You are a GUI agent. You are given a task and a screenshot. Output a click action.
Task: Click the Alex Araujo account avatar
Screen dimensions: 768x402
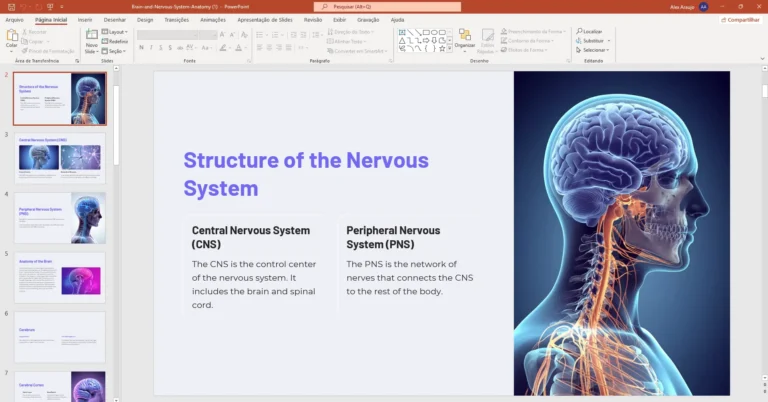point(704,7)
